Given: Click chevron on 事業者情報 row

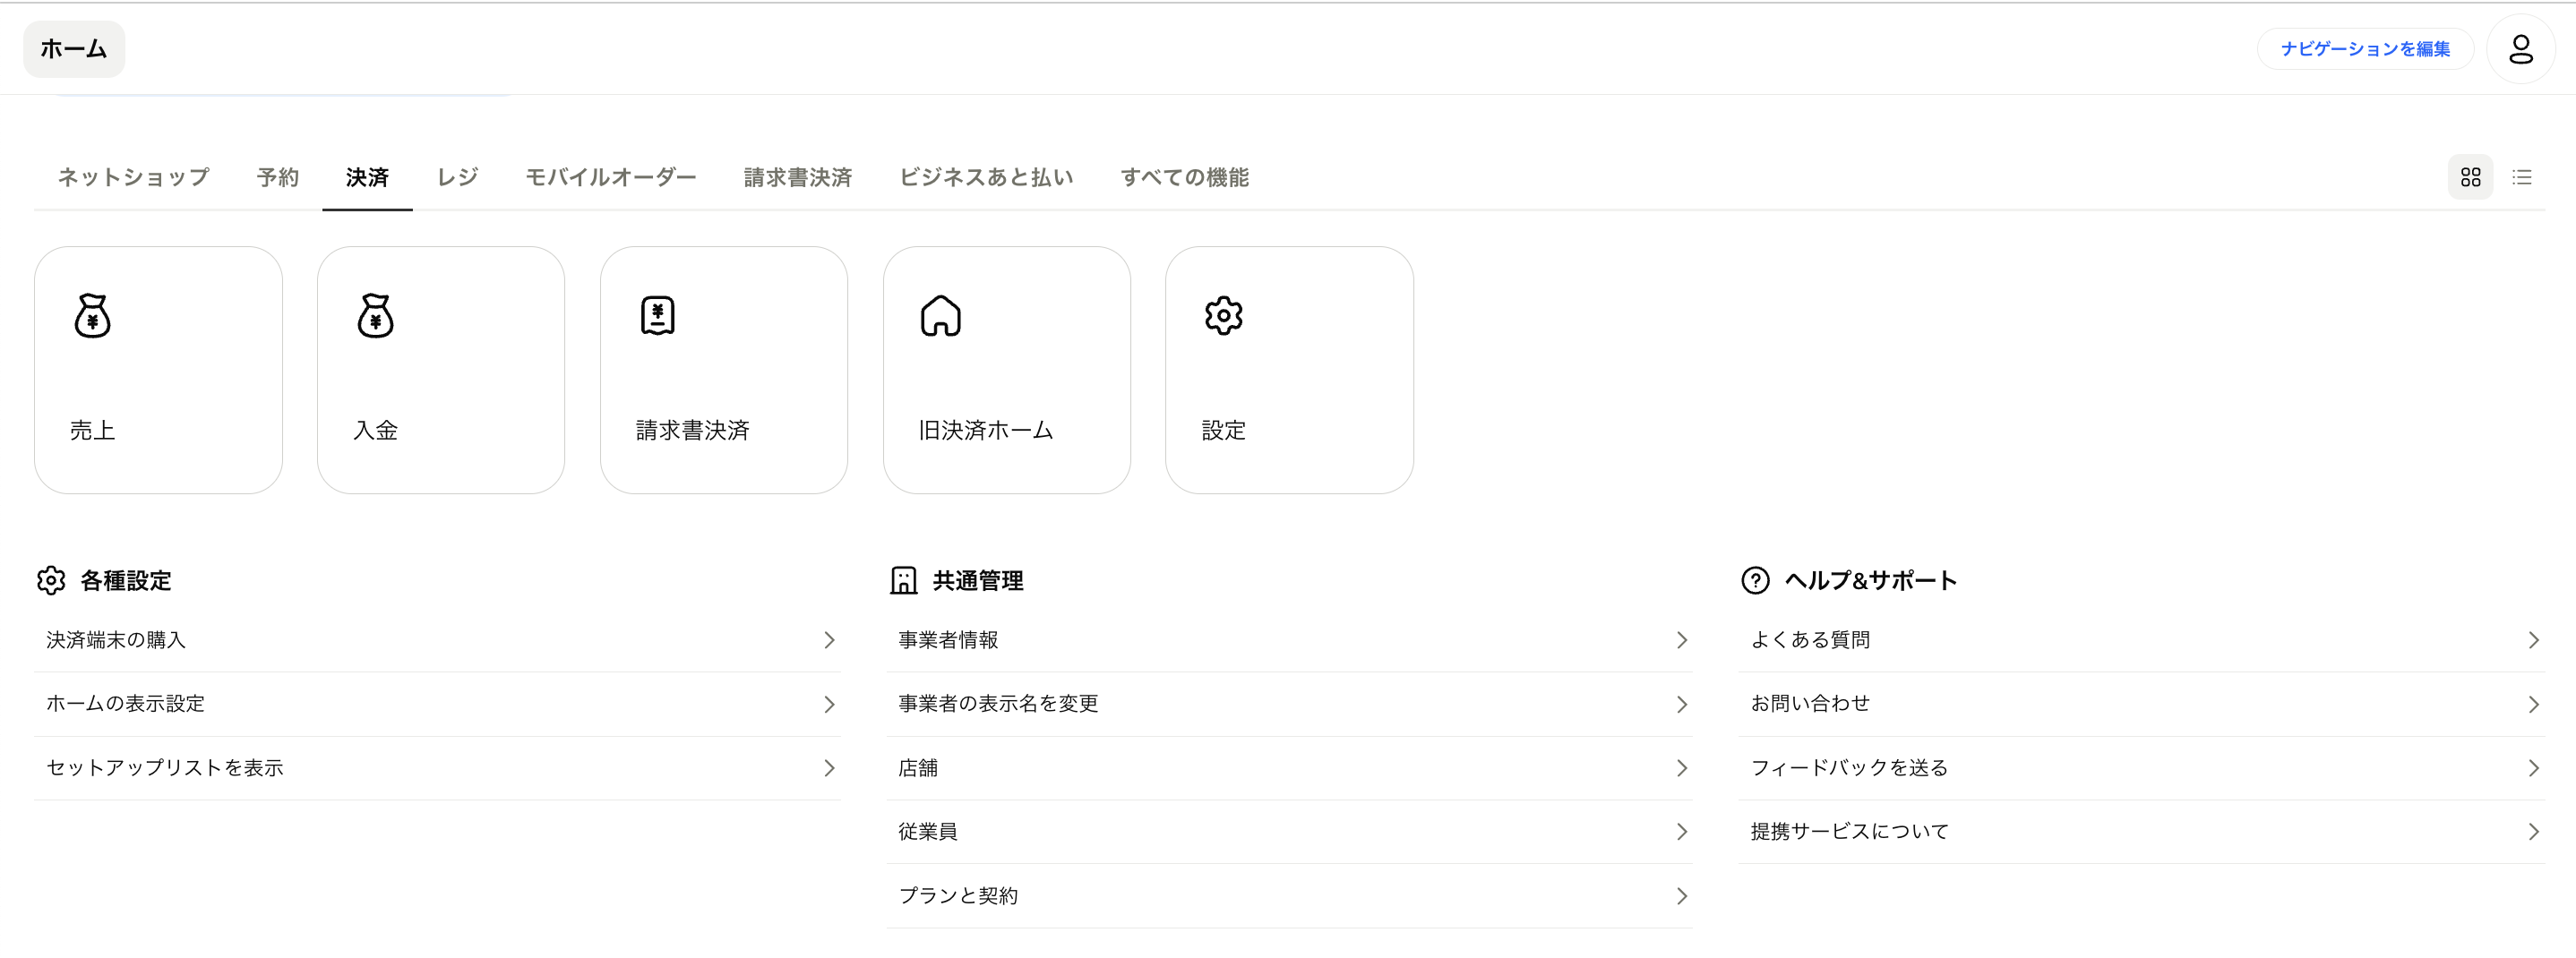Looking at the screenshot, I should [x=1682, y=640].
